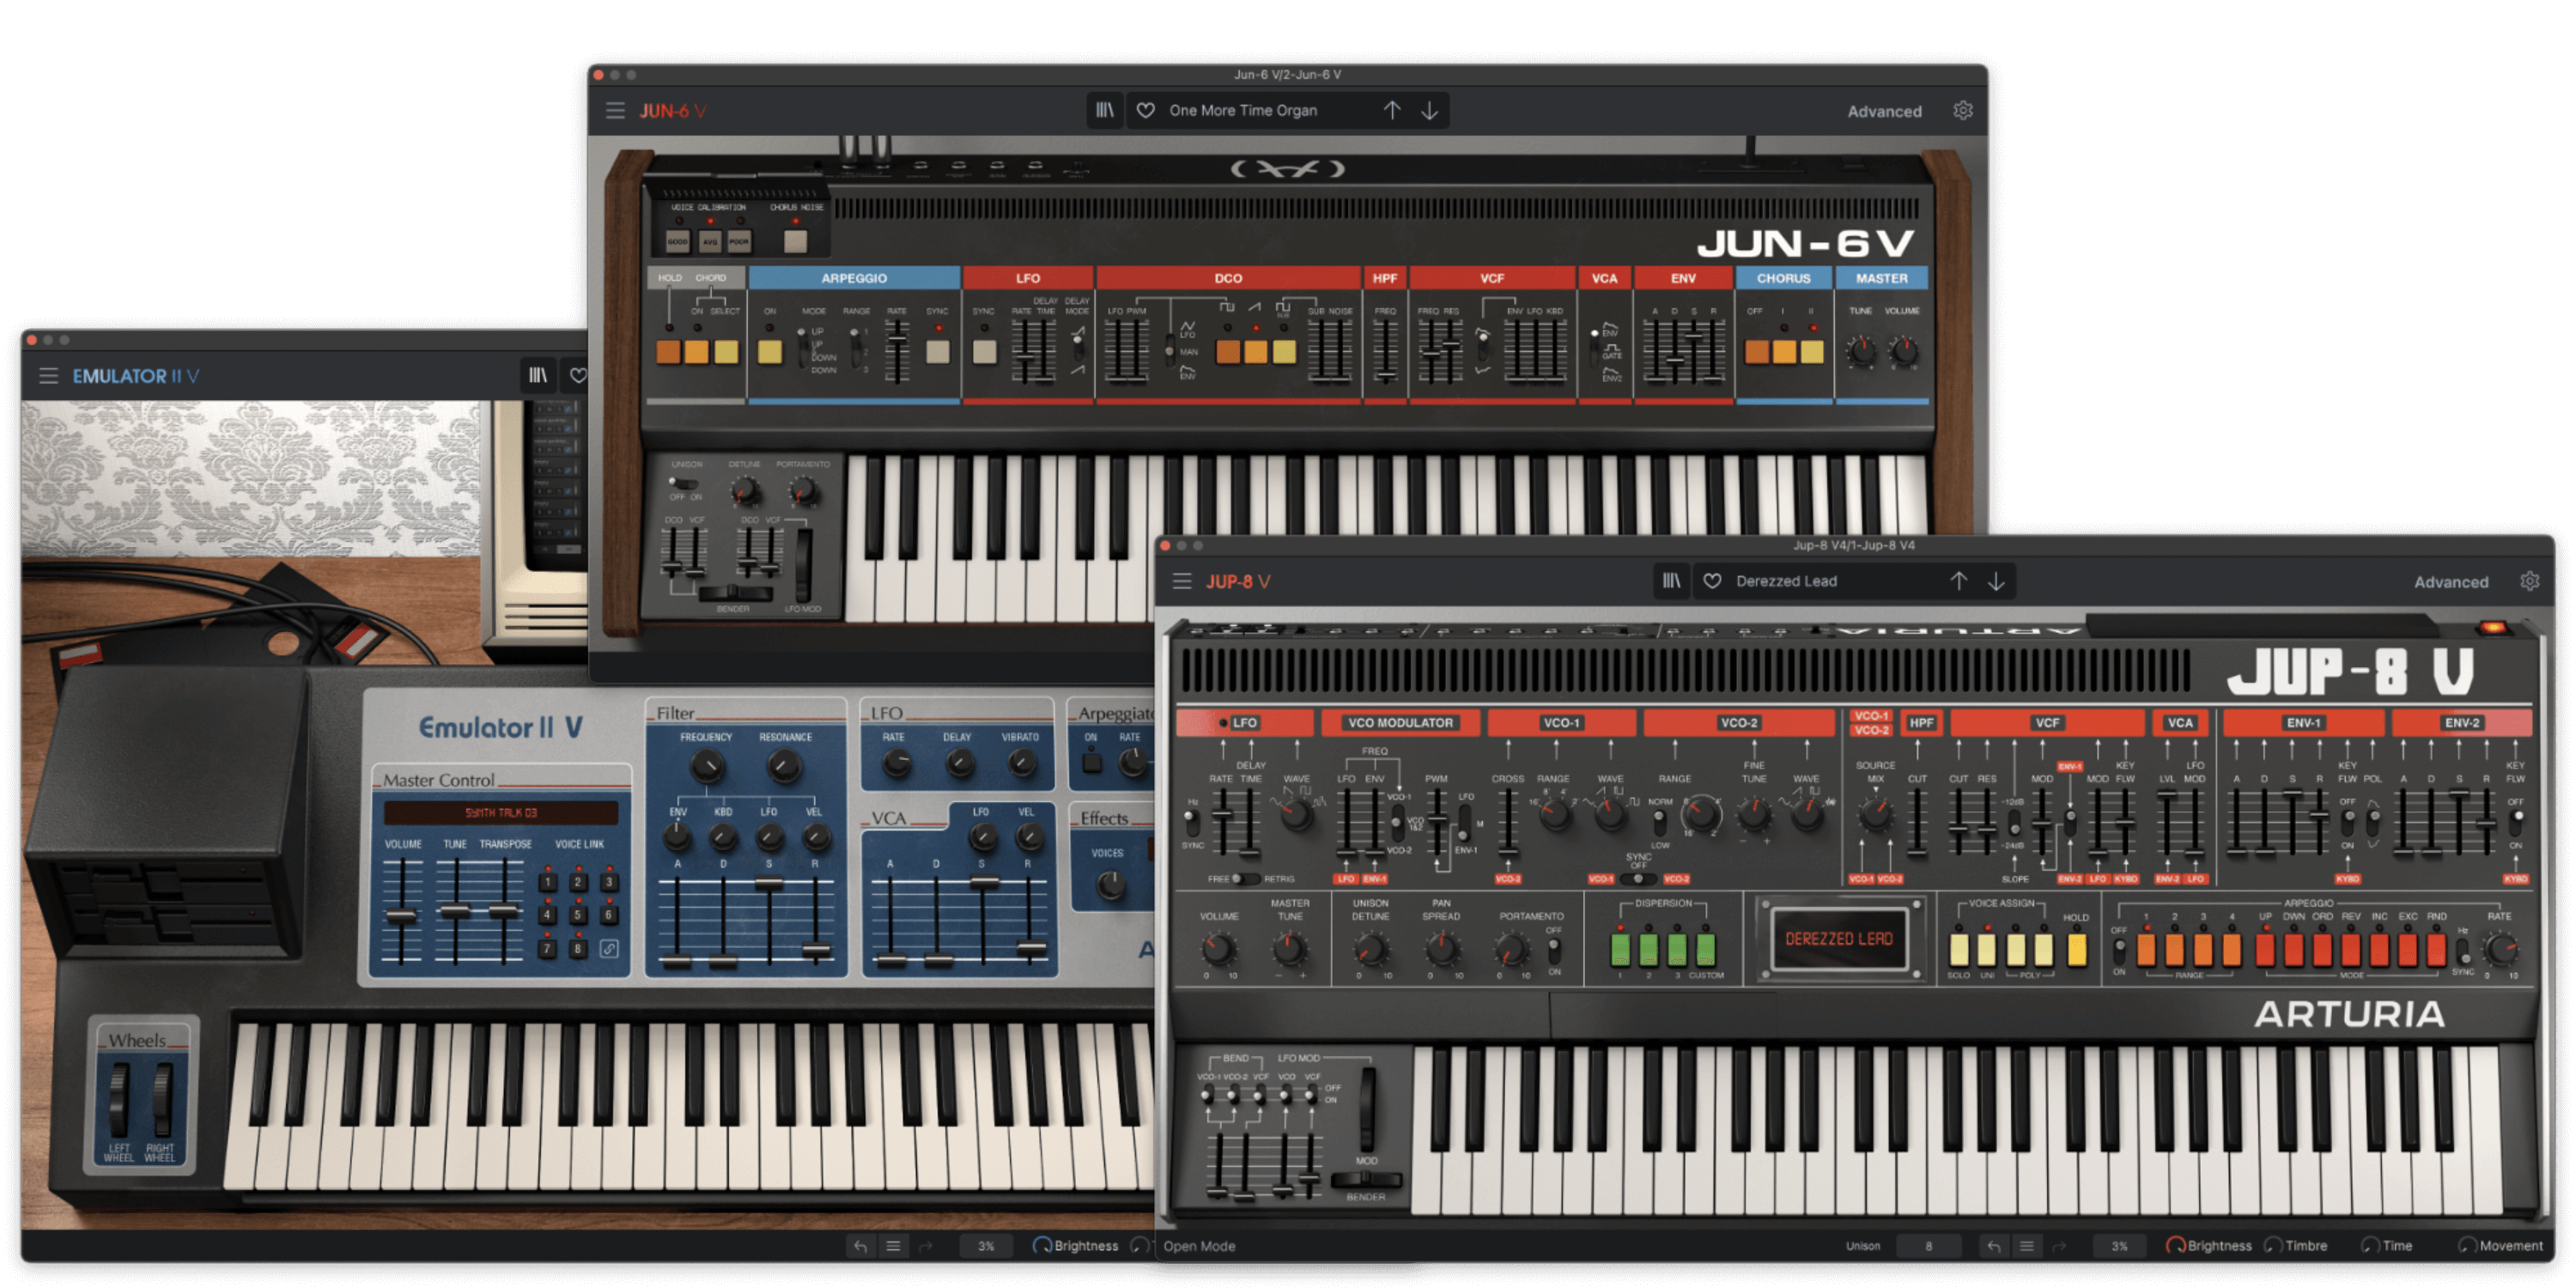
Task: Click undo arrow in JUP-8 V status bar
Action: [x=1994, y=1246]
